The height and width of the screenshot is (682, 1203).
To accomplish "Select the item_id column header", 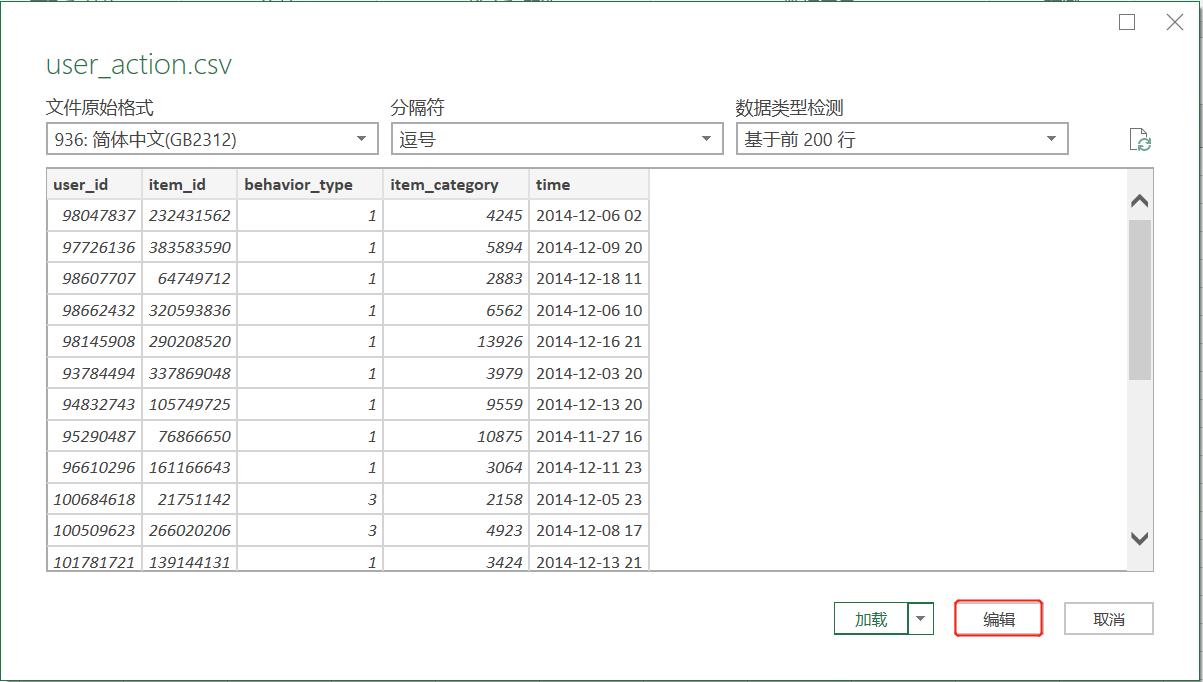I will [x=180, y=184].
